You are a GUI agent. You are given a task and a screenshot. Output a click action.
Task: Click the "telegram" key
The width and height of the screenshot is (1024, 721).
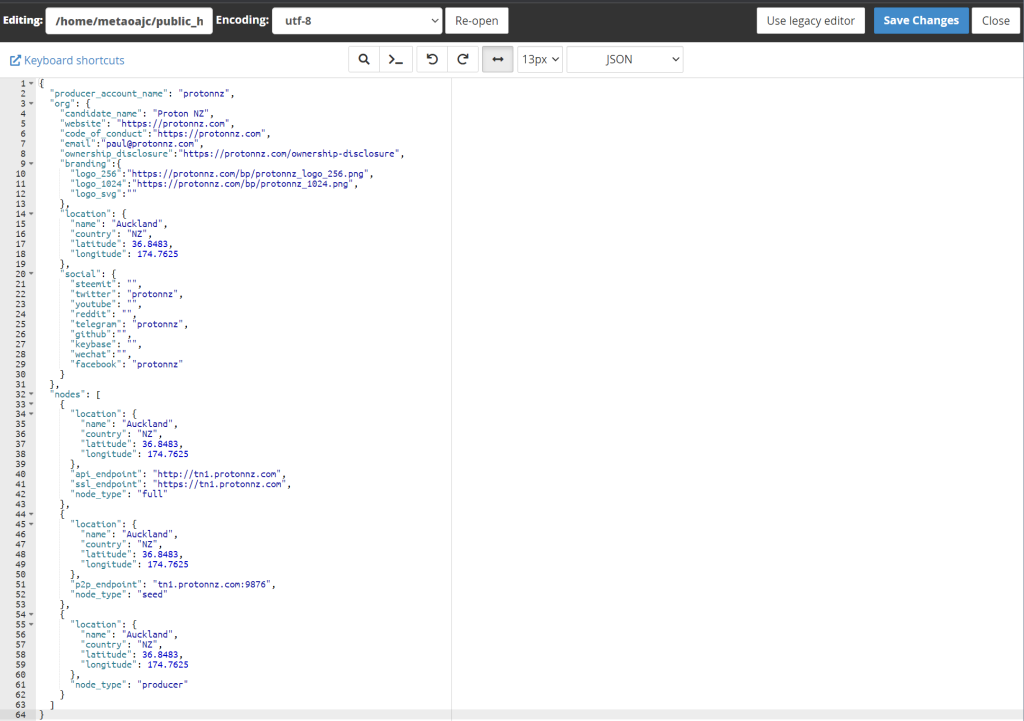point(96,324)
